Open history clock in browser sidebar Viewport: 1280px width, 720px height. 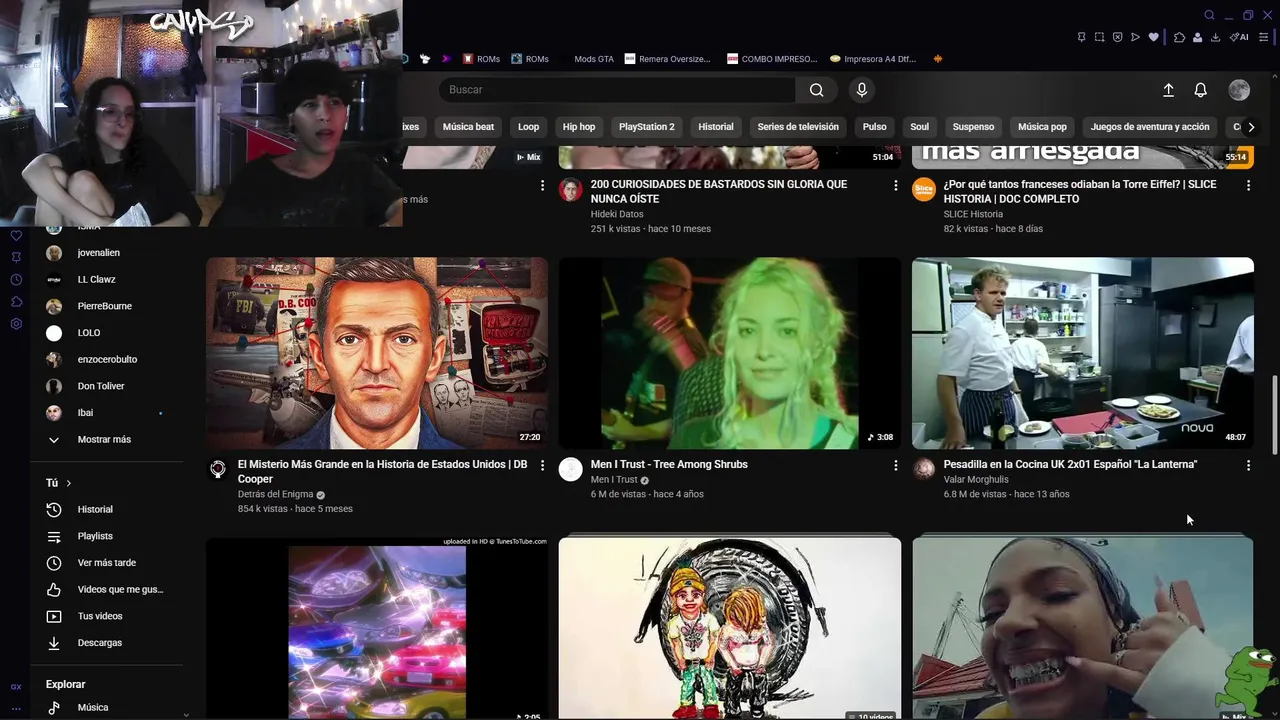pyautogui.click(x=16, y=280)
